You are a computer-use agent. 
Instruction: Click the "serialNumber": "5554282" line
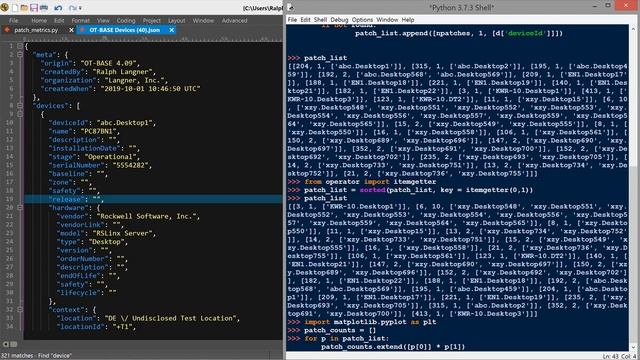[100, 165]
